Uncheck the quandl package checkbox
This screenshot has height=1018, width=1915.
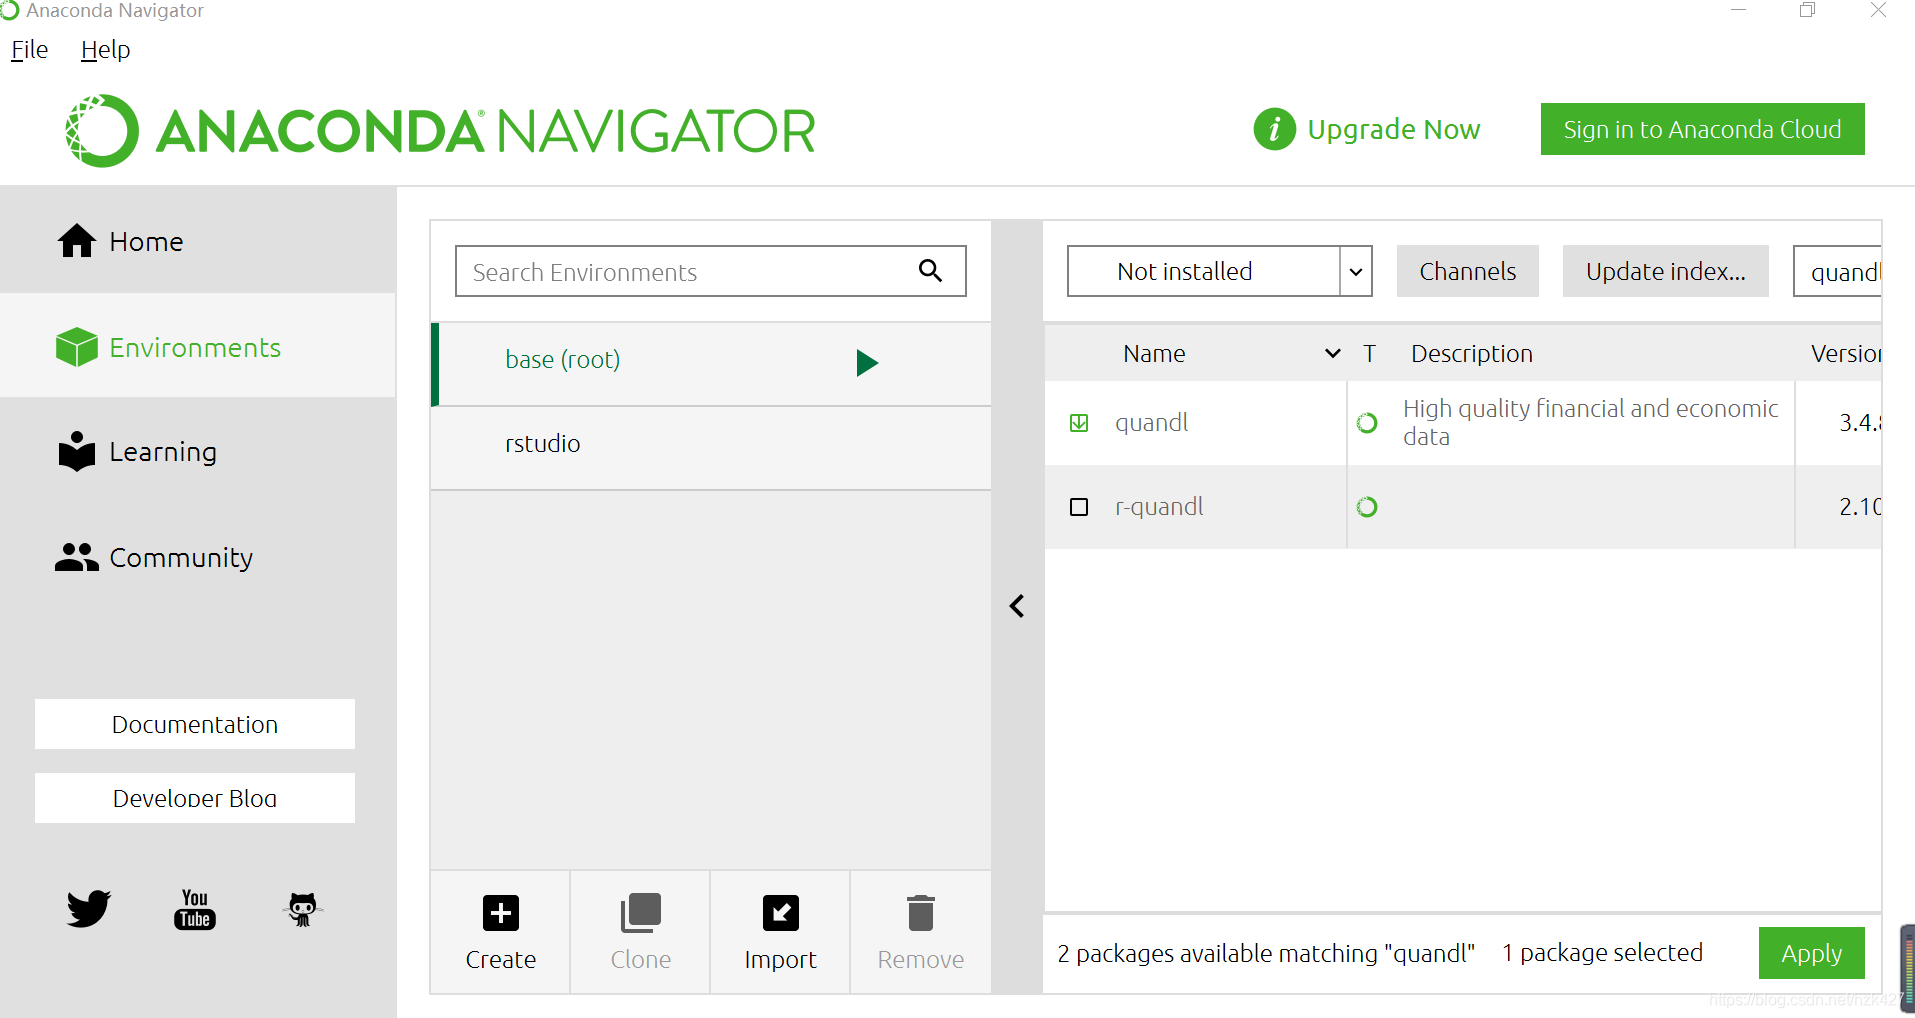click(x=1079, y=423)
